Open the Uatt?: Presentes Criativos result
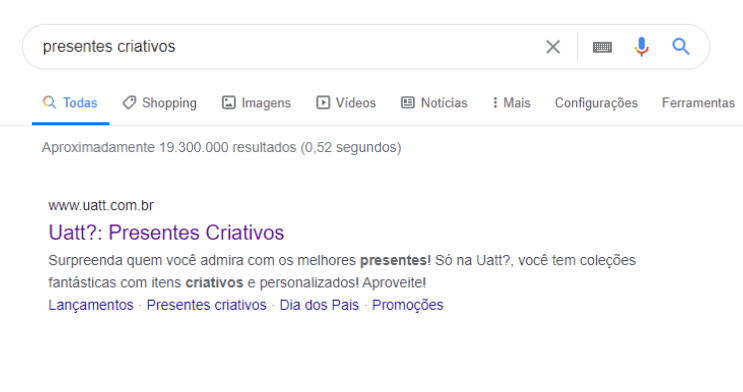This screenshot has width=743, height=392. coord(166,232)
